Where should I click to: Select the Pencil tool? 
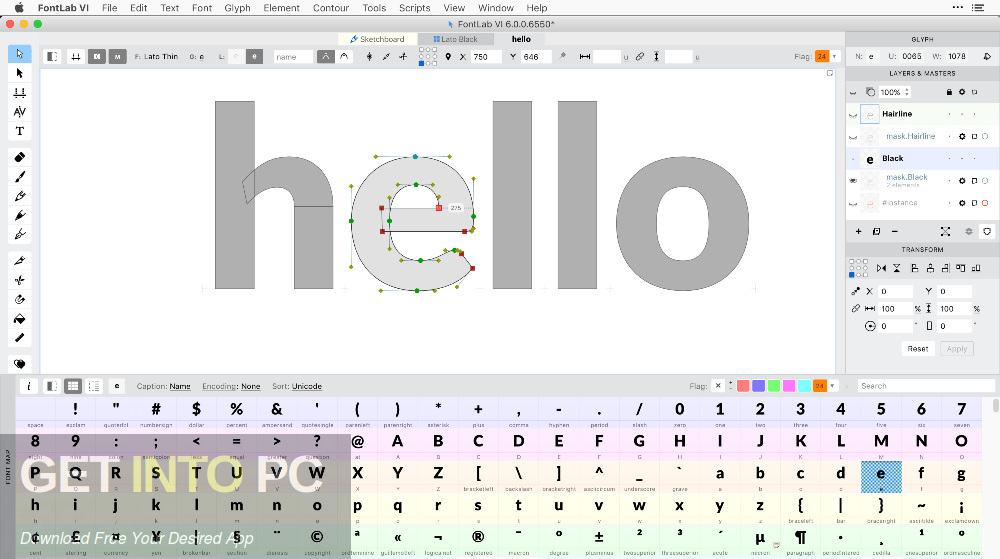tap(20, 196)
